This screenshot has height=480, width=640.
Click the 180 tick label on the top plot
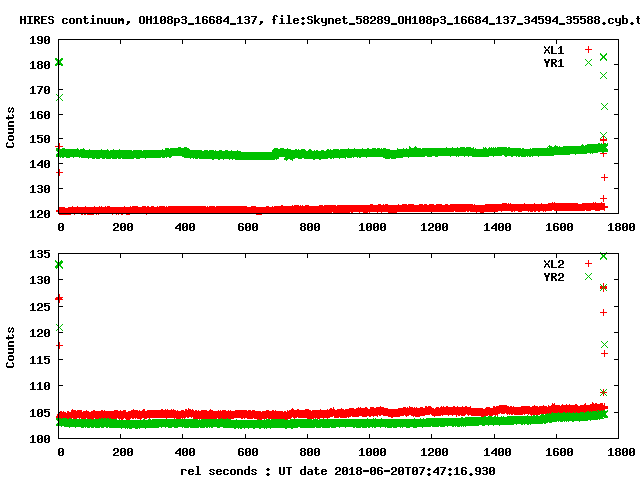(x=40, y=65)
